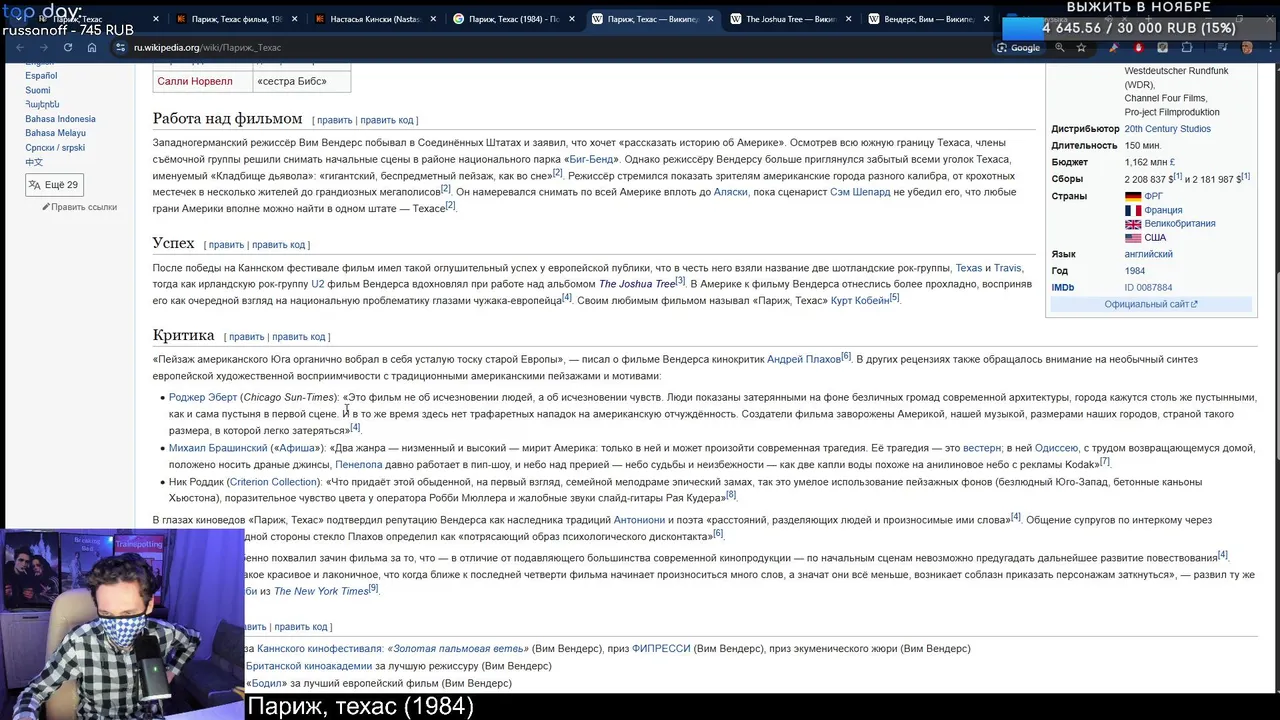Open the Золотая пальмовая ветвь link
The width and height of the screenshot is (1280, 720).
coord(457,649)
